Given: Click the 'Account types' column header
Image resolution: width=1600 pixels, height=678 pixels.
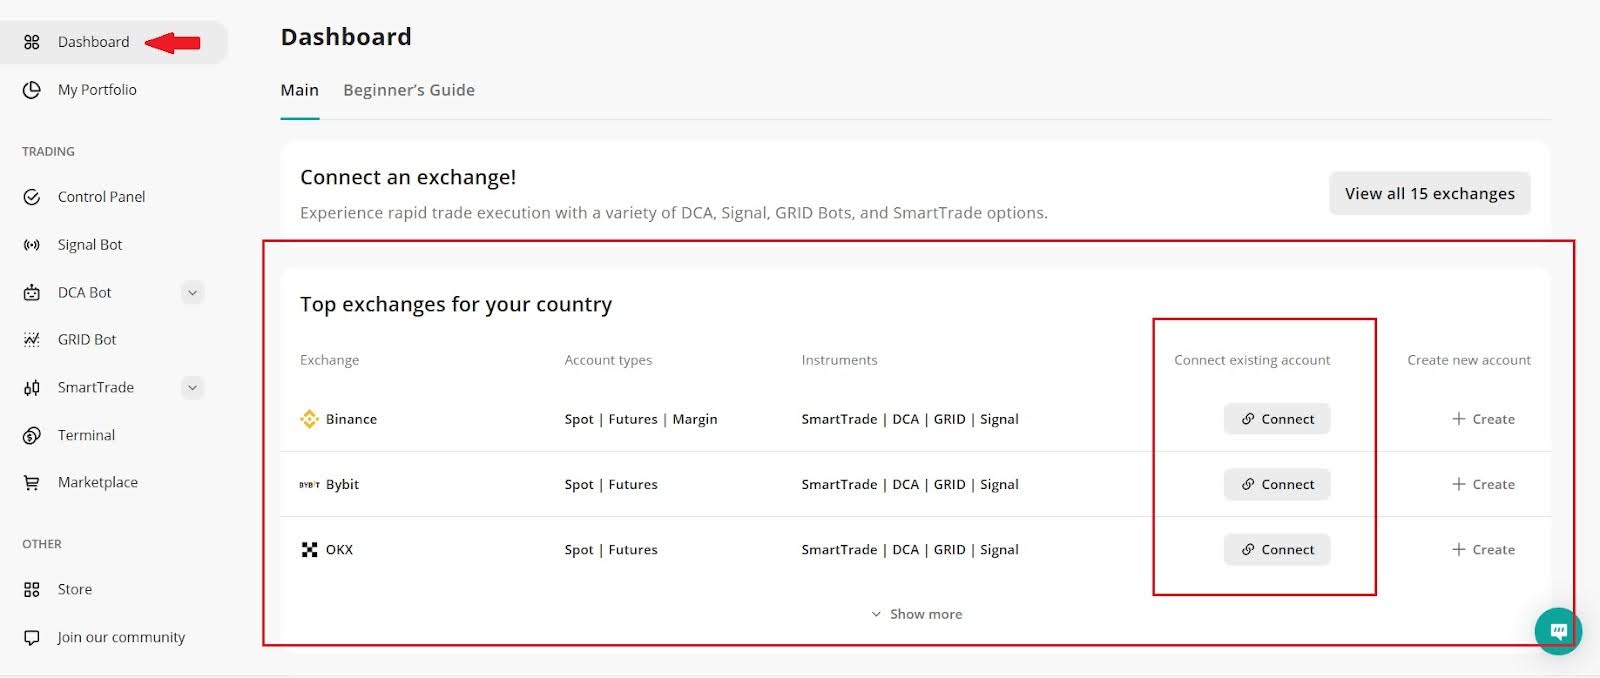Looking at the screenshot, I should (608, 360).
